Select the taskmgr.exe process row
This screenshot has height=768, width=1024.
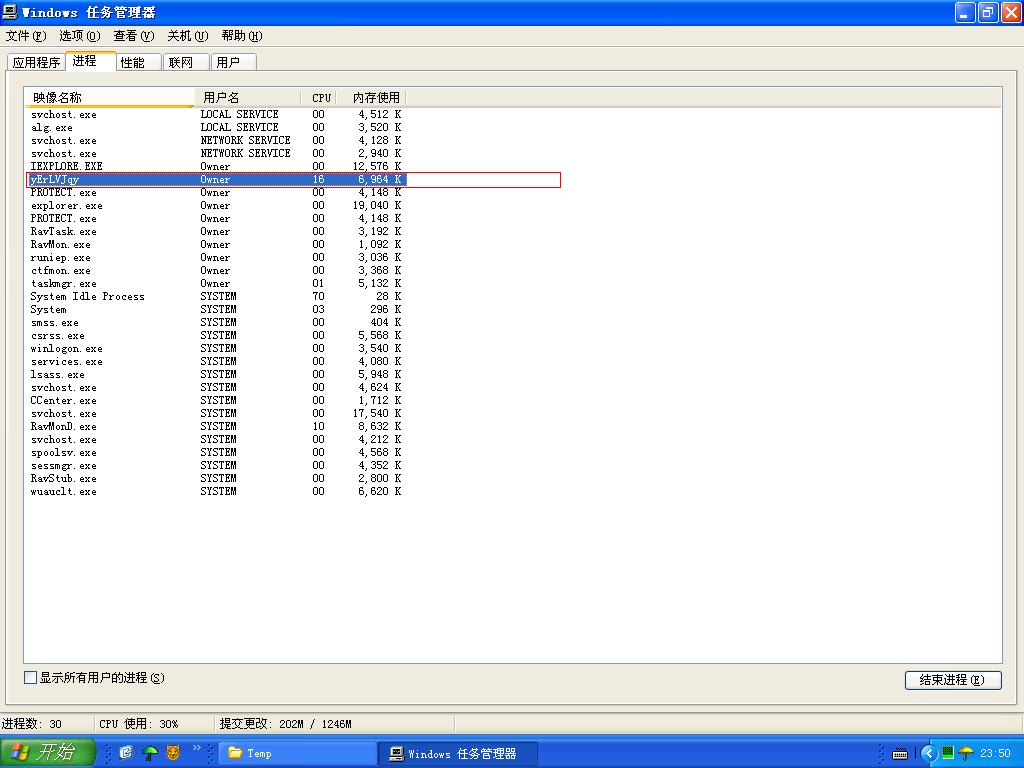pyautogui.click(x=216, y=283)
